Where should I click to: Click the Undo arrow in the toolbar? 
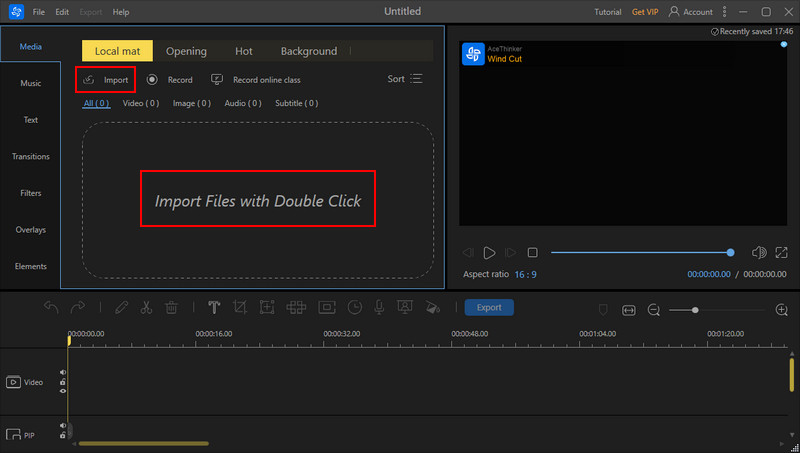click(x=51, y=307)
